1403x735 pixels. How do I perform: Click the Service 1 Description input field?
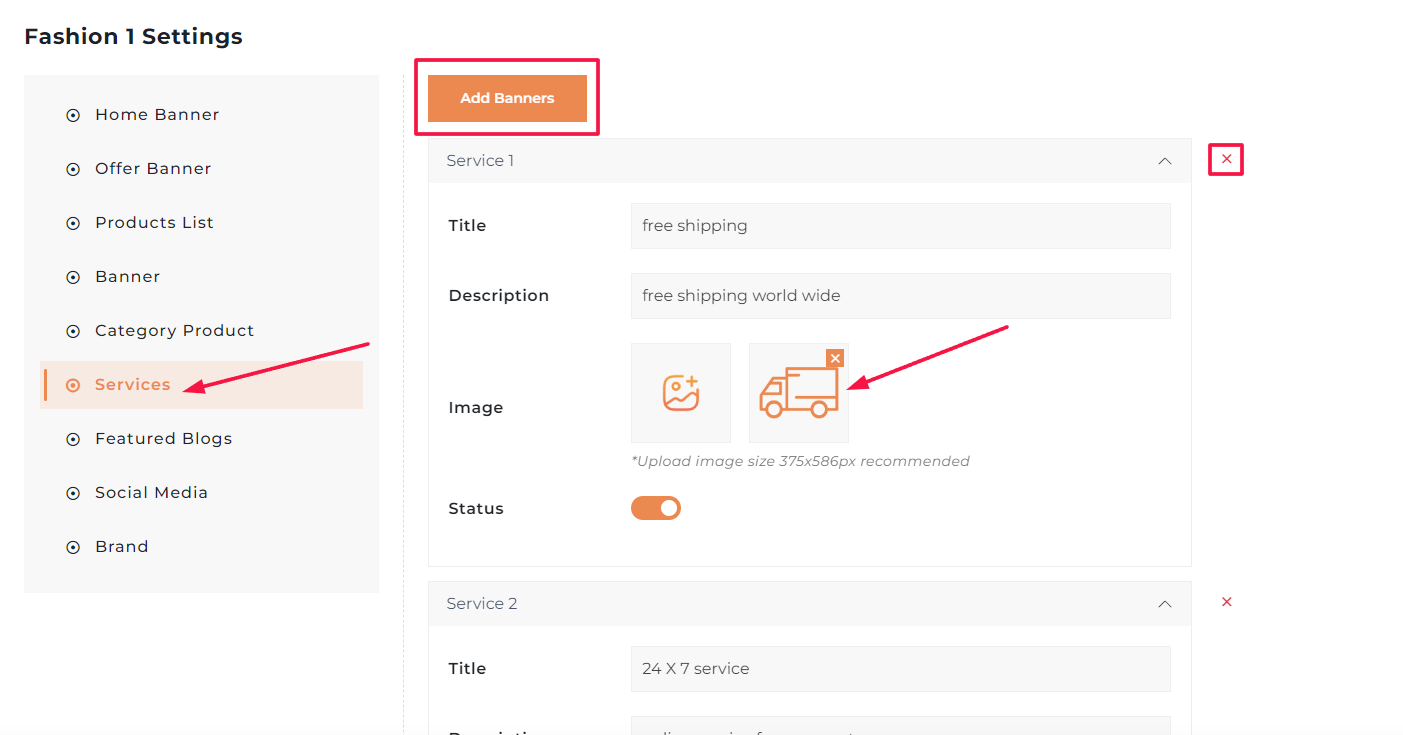900,296
